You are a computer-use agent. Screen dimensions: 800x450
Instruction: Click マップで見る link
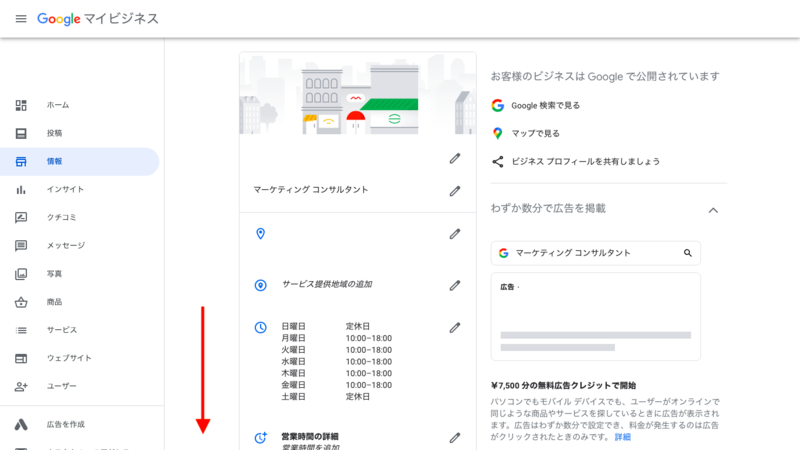[535, 134]
